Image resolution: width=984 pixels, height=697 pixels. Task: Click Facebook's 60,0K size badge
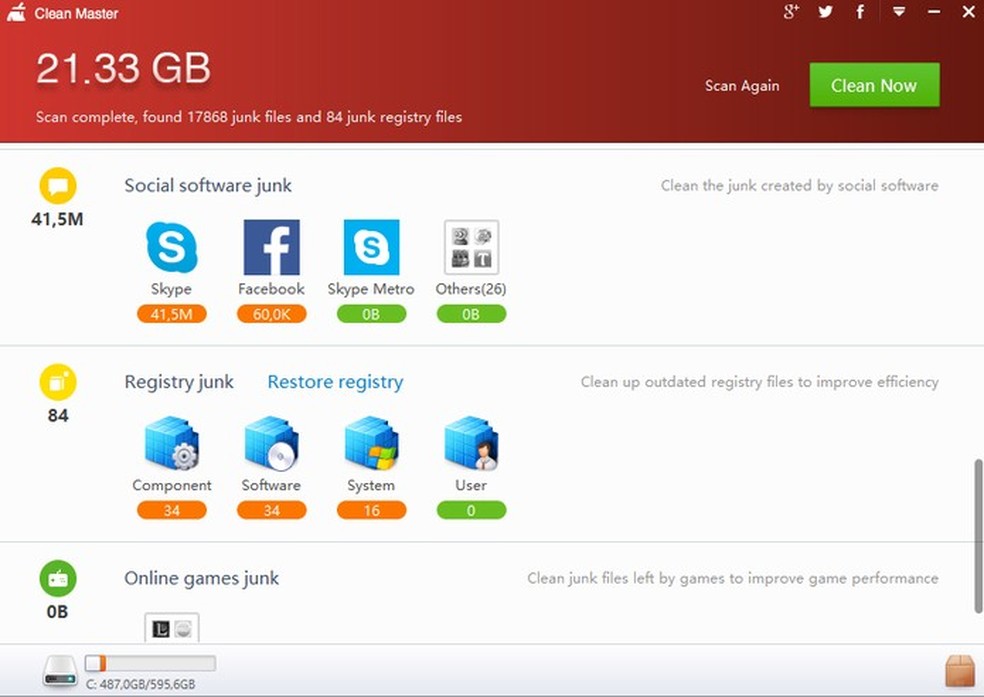point(271,314)
